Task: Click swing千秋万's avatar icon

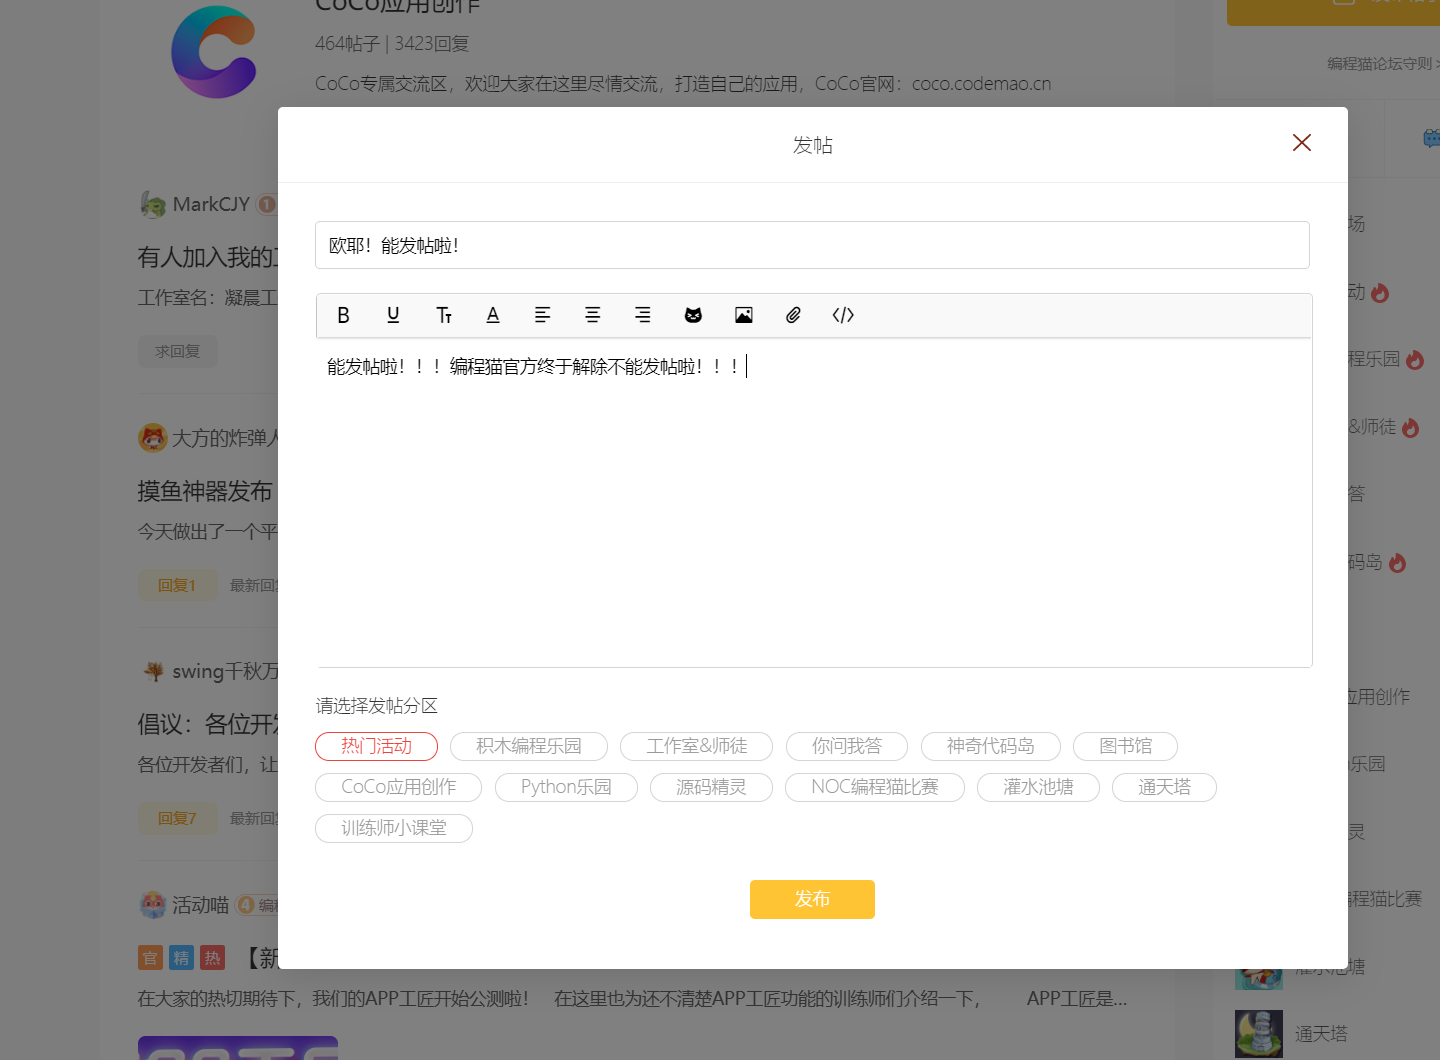Action: click(153, 671)
